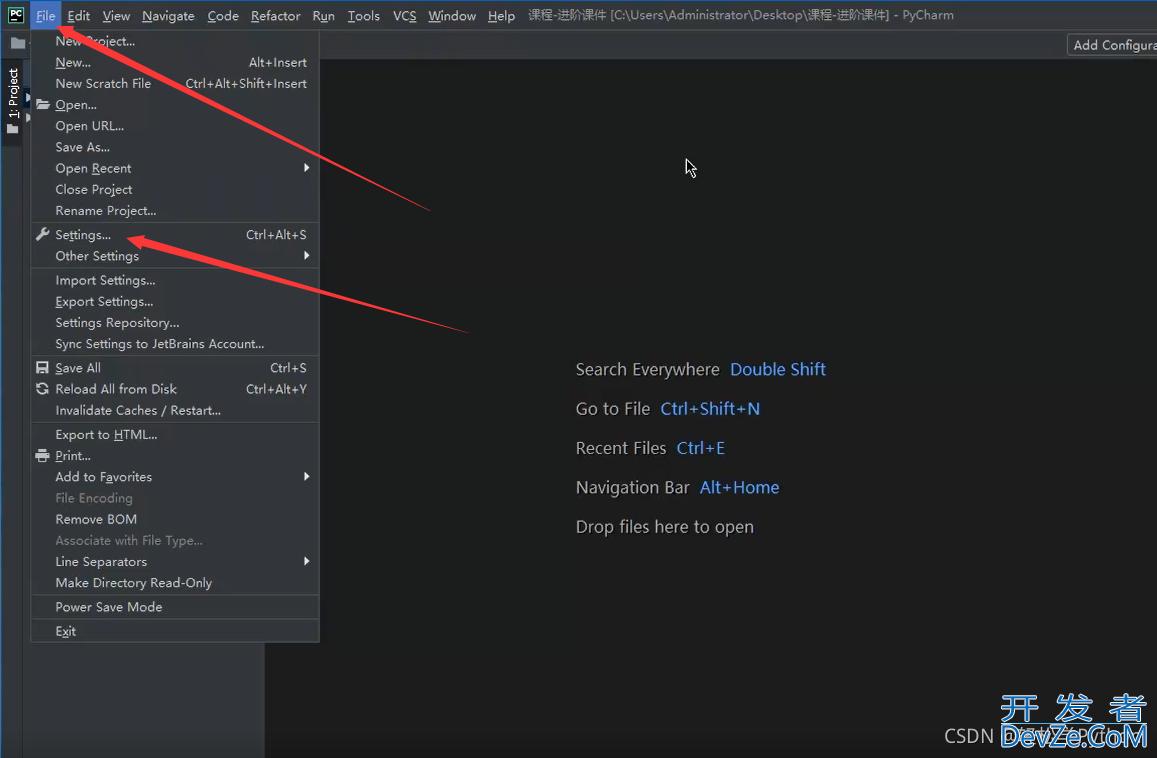Expand the Add to Favorites submenu arrow
The image size is (1157, 758).
(306, 477)
